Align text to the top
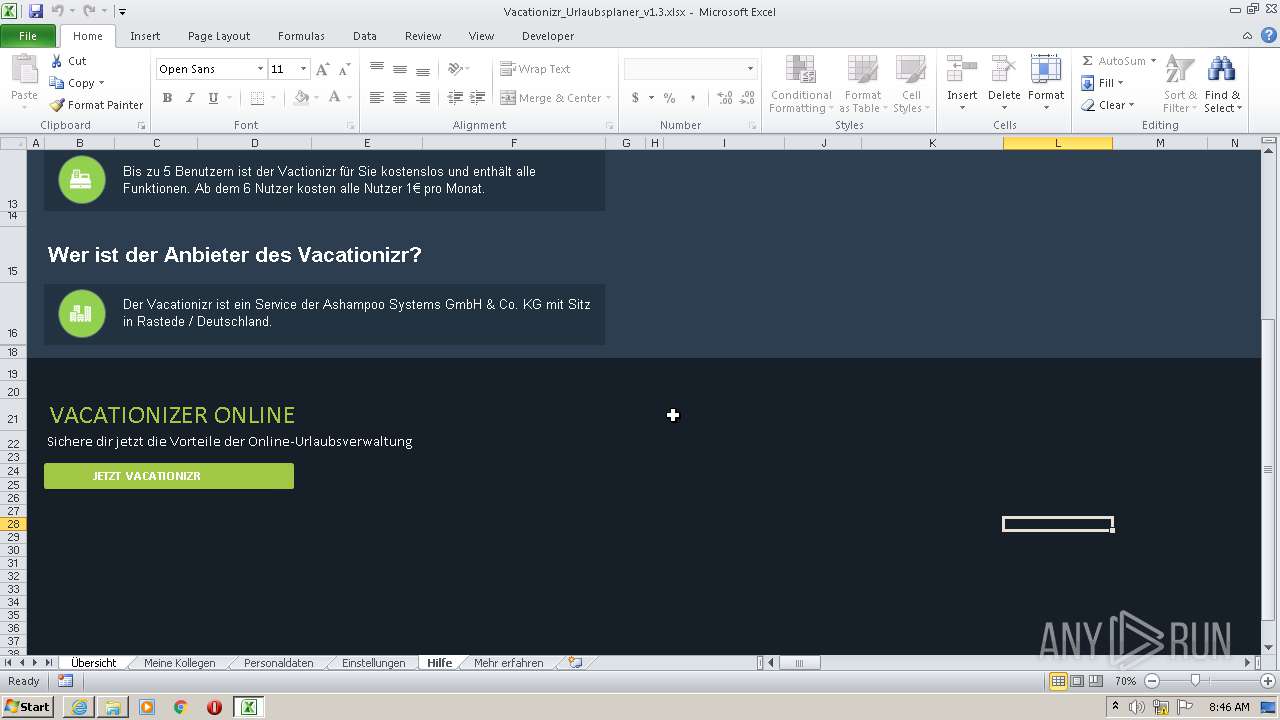Image resolution: width=1280 pixels, height=720 pixels. [377, 69]
